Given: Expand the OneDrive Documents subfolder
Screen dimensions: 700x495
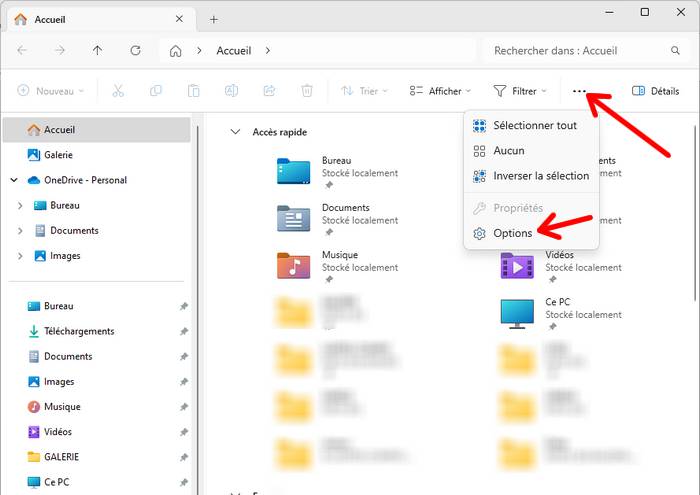Looking at the screenshot, I should (x=20, y=231).
